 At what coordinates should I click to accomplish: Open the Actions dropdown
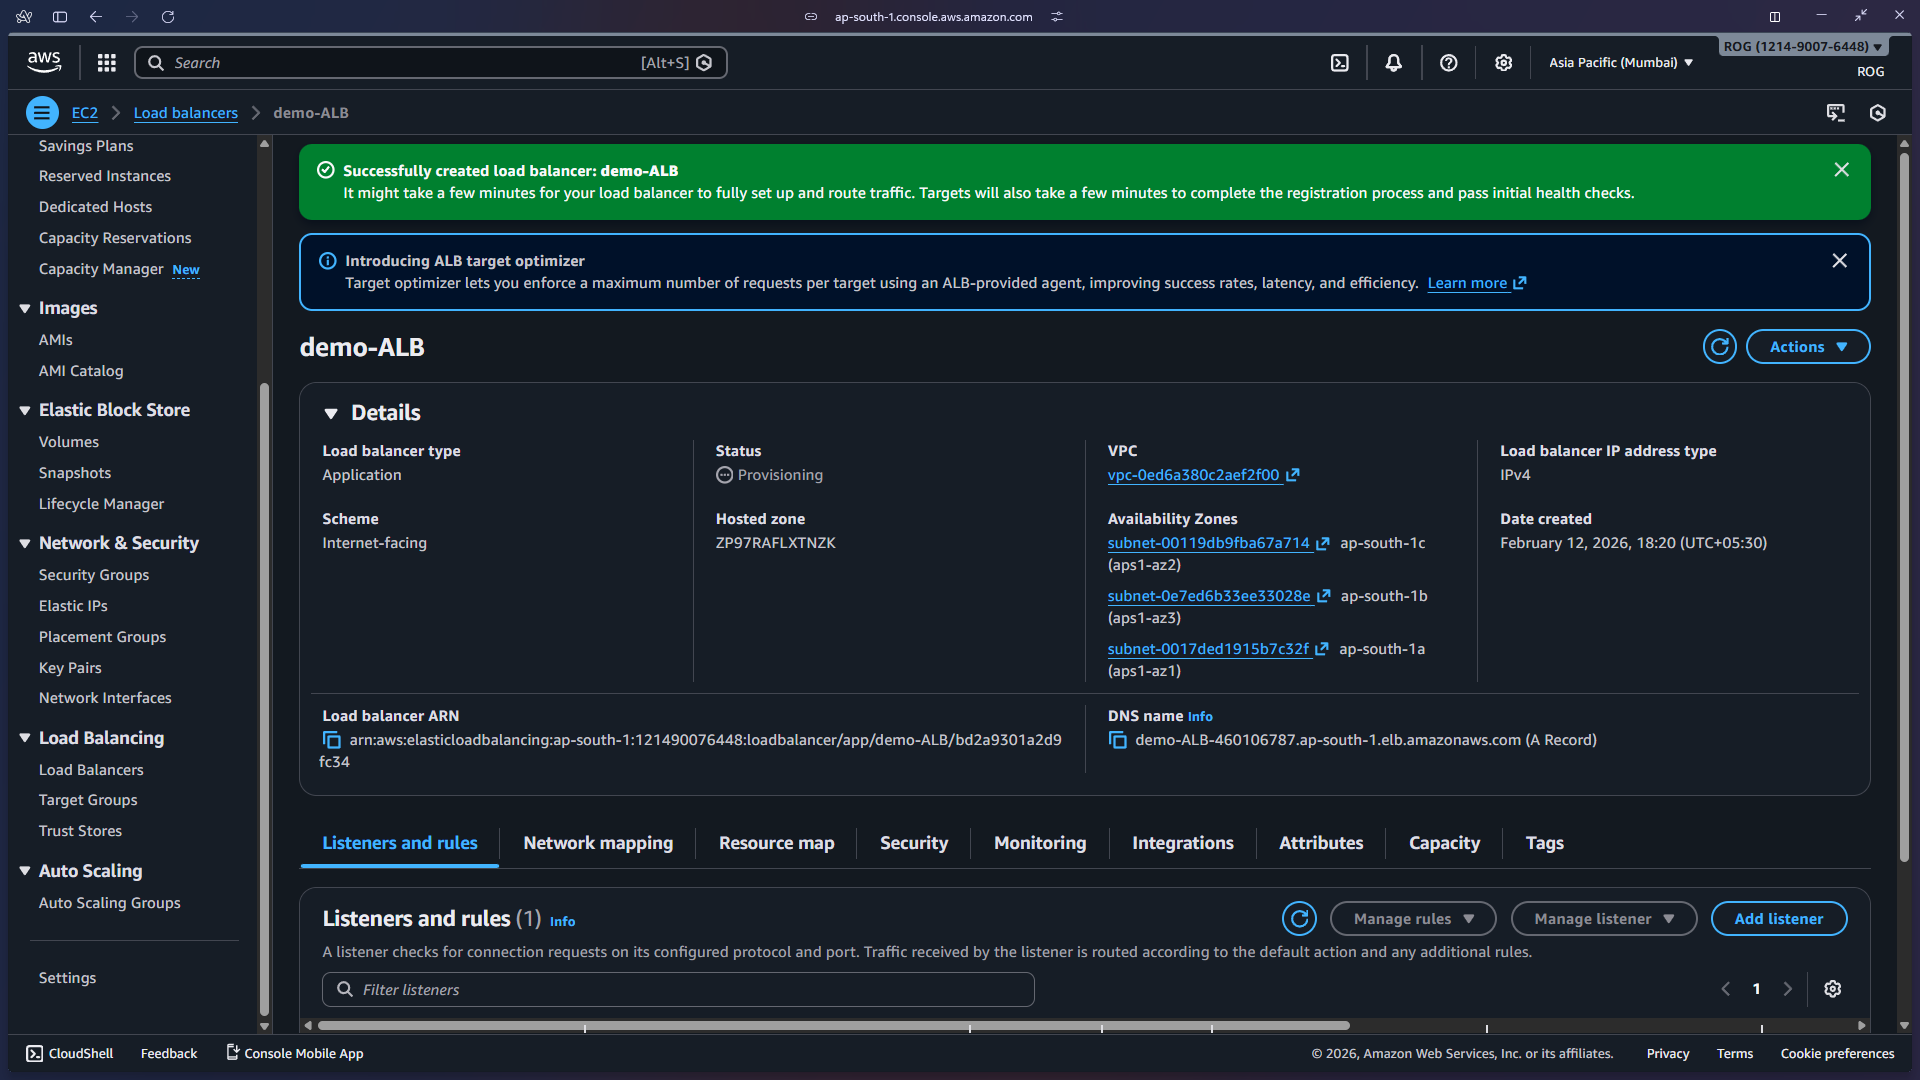point(1807,347)
